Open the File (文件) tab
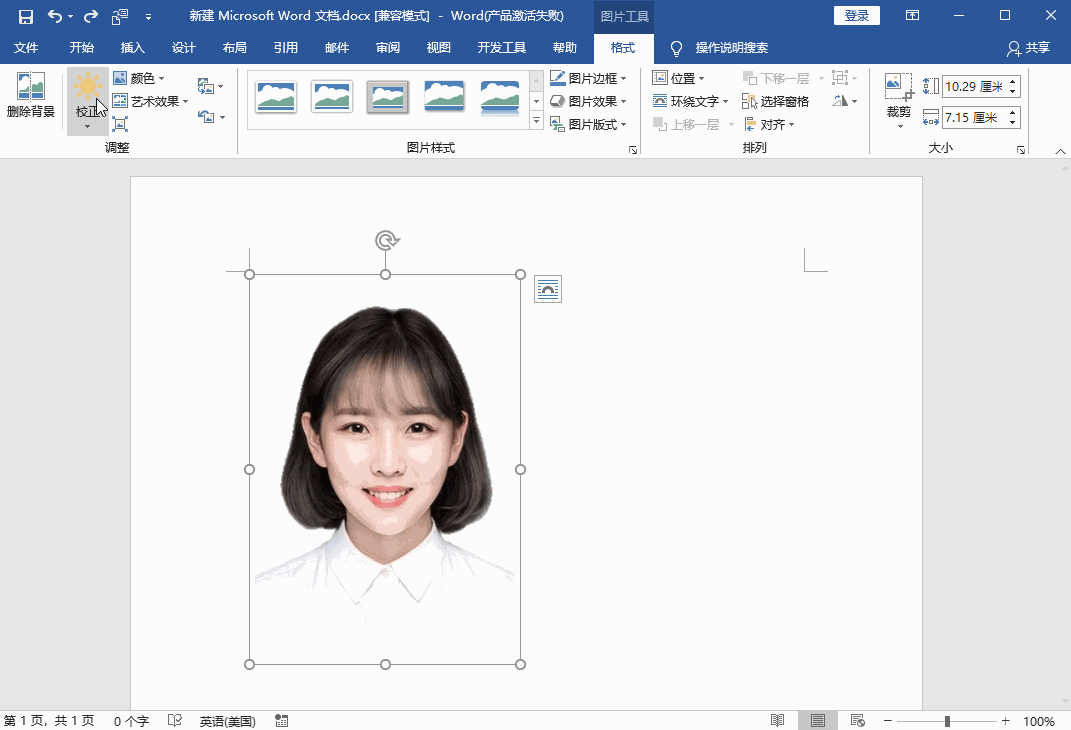 coord(26,48)
